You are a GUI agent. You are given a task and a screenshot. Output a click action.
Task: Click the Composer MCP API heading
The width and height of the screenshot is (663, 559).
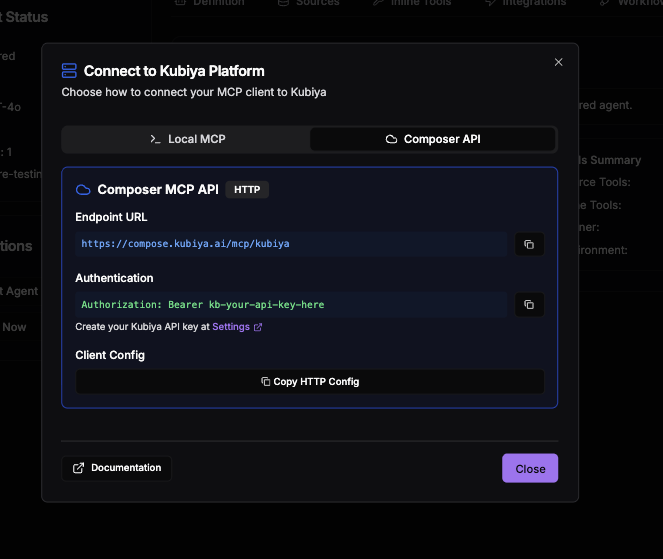[x=158, y=189]
